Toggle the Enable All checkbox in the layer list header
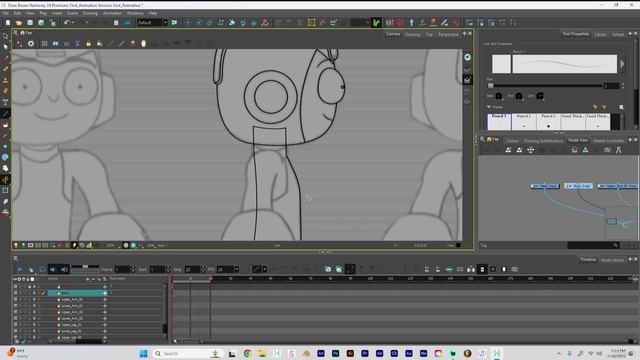640x360 pixels. 15,279
